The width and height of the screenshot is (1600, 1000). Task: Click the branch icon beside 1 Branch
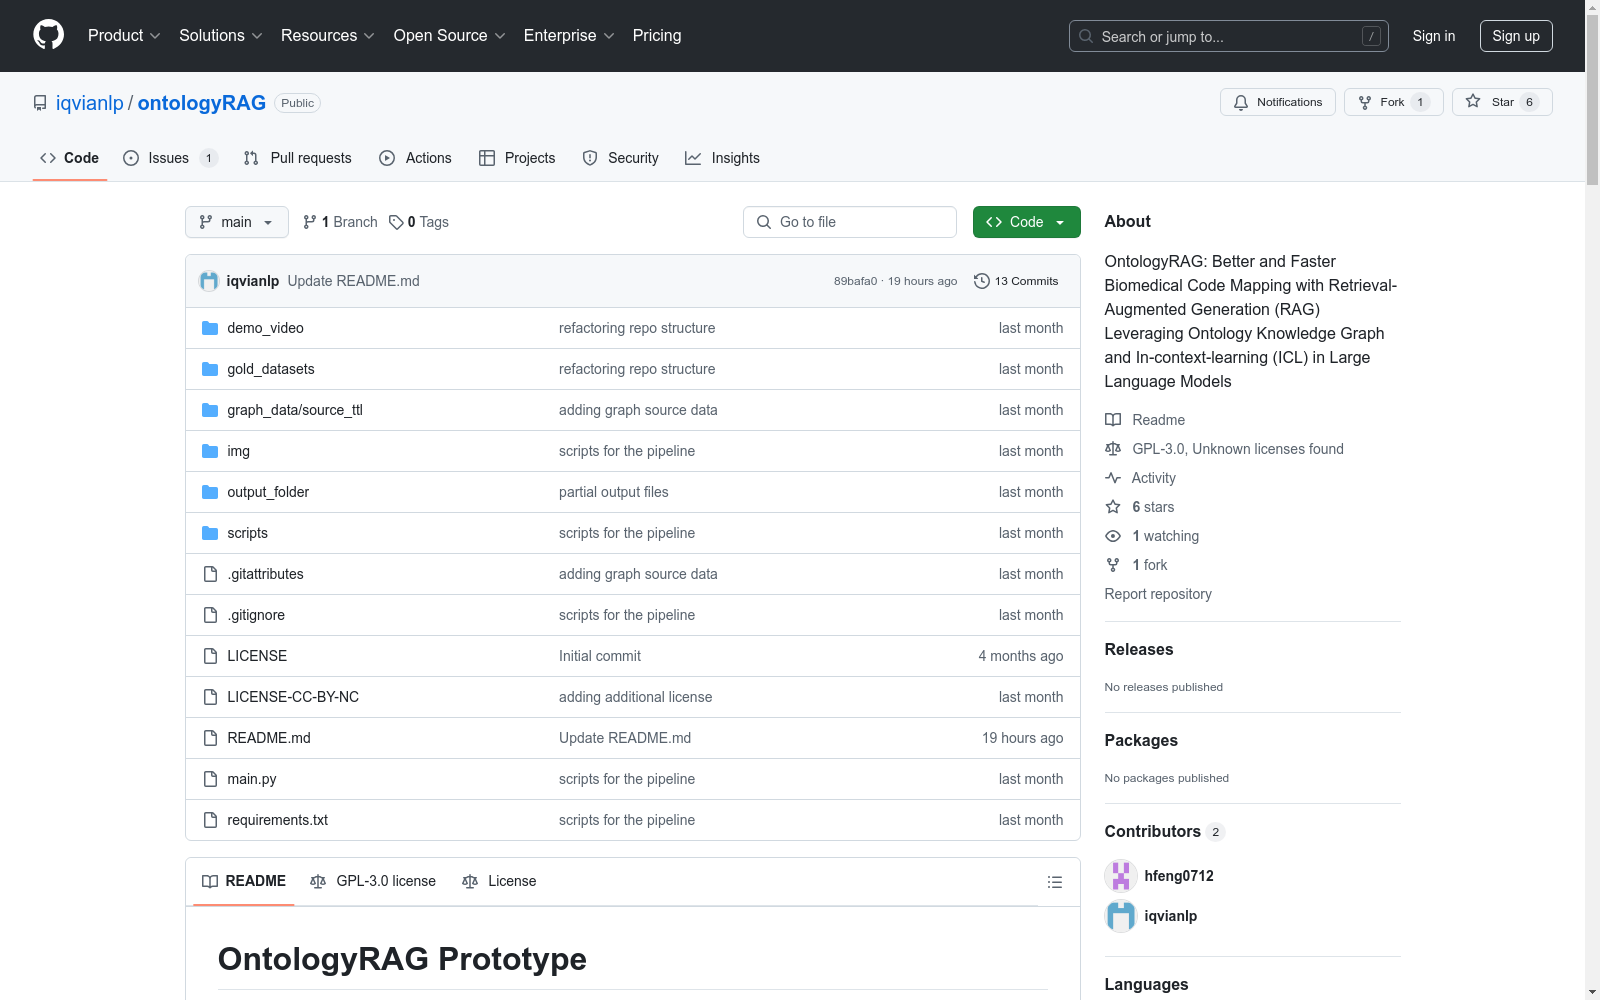tap(310, 222)
